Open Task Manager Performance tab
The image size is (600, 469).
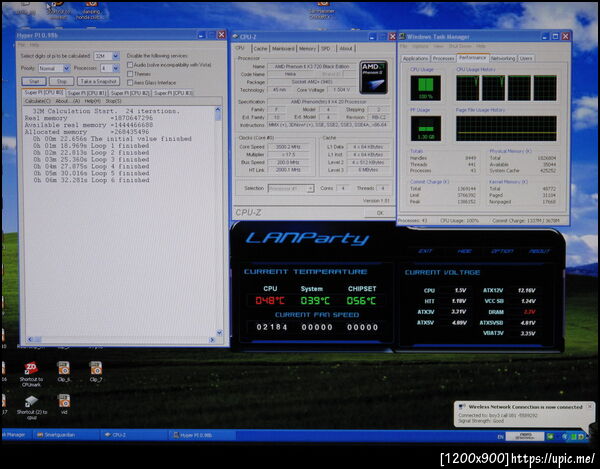[x=473, y=58]
